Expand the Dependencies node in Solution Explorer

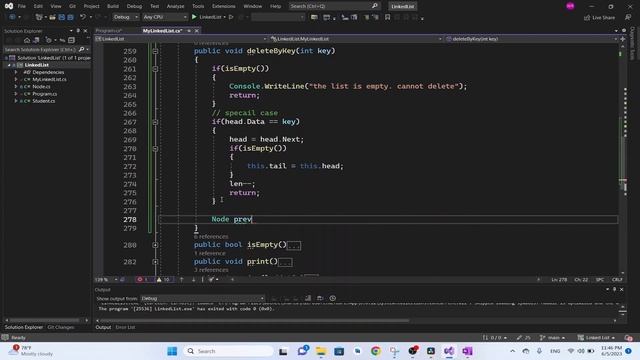[16, 72]
